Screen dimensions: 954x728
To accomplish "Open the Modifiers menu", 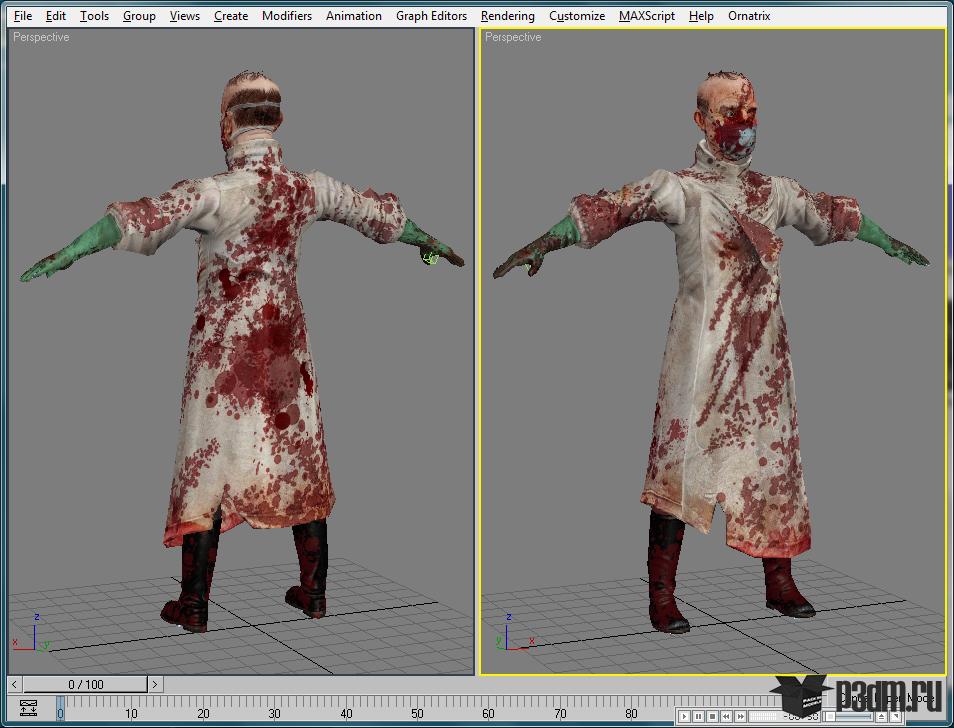I will tap(286, 16).
